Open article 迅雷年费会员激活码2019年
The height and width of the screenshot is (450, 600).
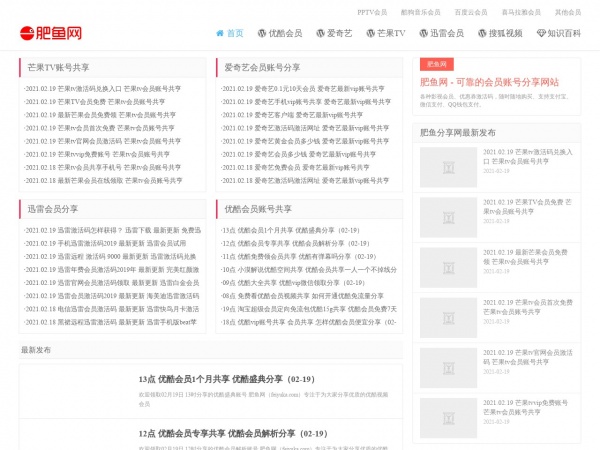click(112, 270)
